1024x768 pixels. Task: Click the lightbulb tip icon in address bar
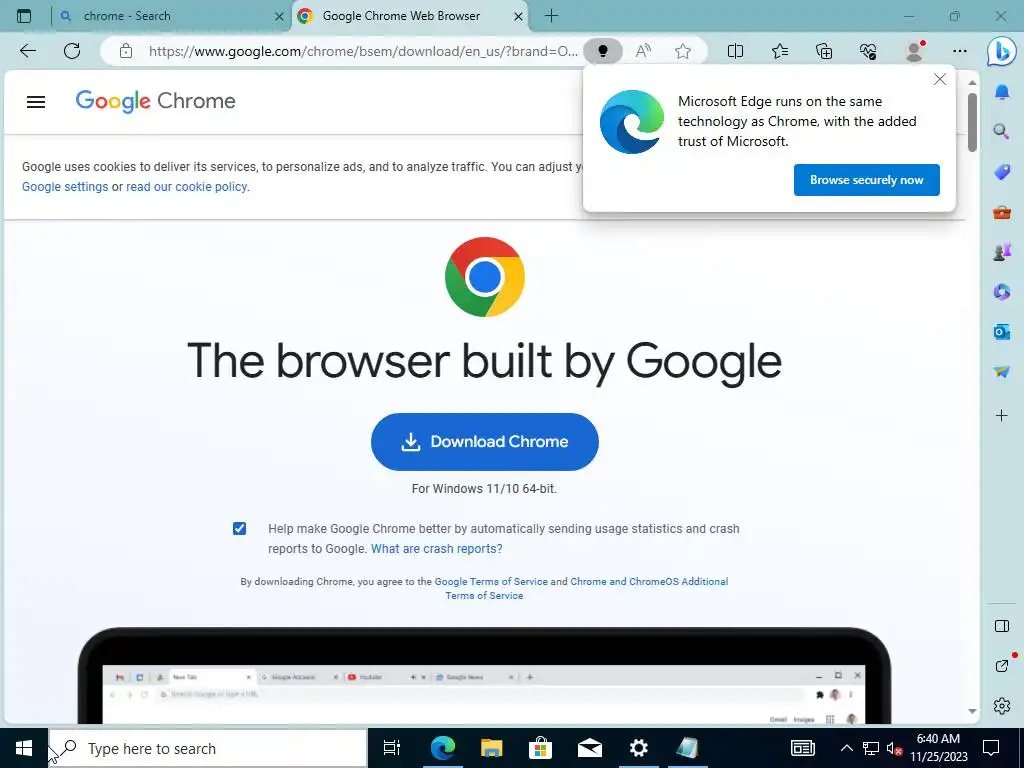(603, 51)
